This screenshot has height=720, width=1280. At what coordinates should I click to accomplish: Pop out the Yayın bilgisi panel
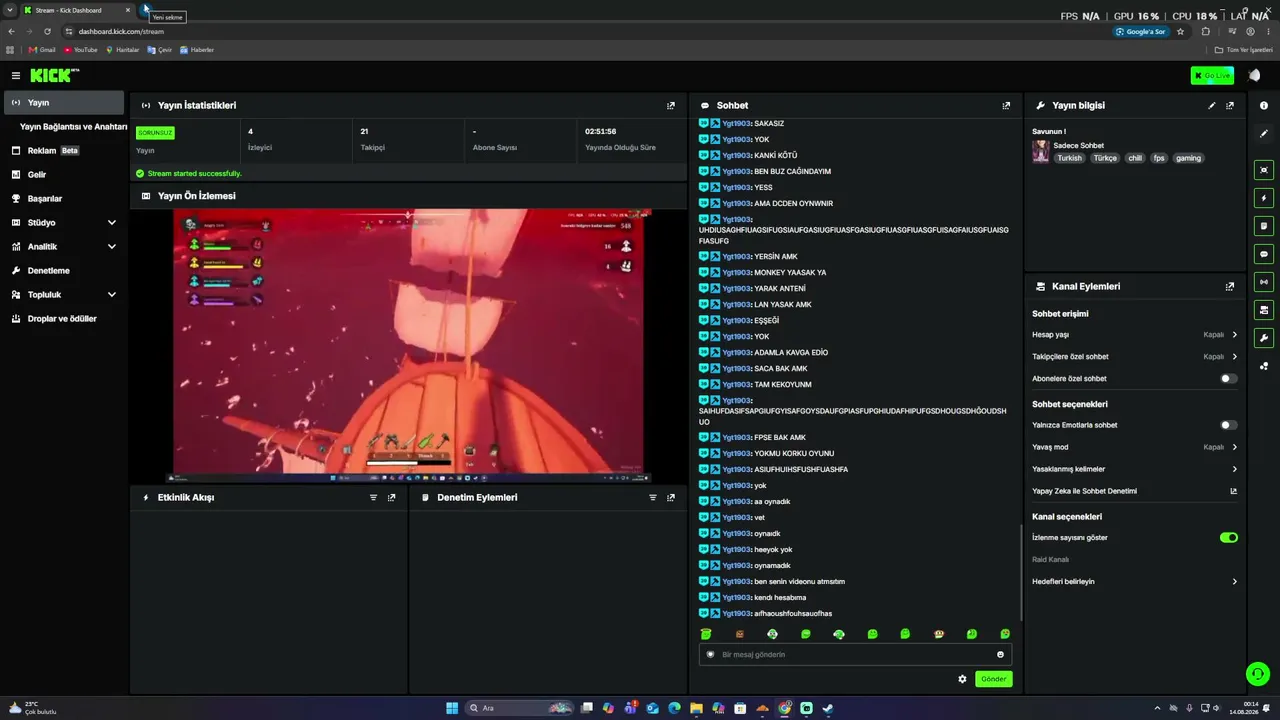click(1230, 105)
